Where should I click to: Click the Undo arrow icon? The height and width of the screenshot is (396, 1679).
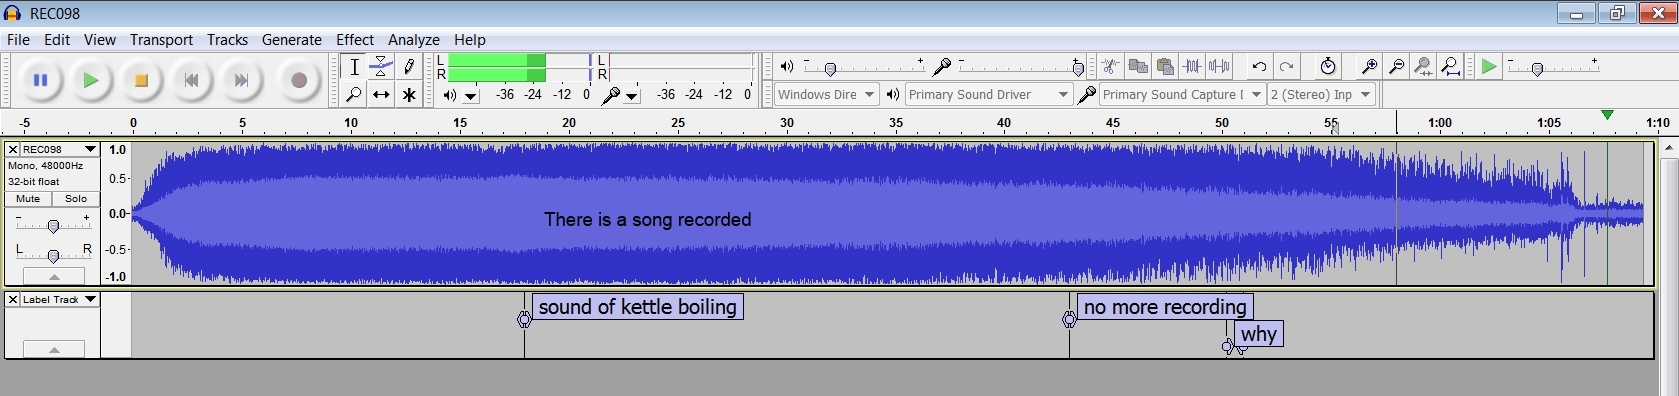(1259, 67)
